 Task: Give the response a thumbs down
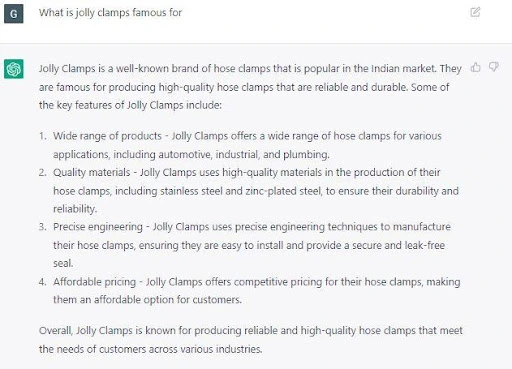click(x=494, y=67)
